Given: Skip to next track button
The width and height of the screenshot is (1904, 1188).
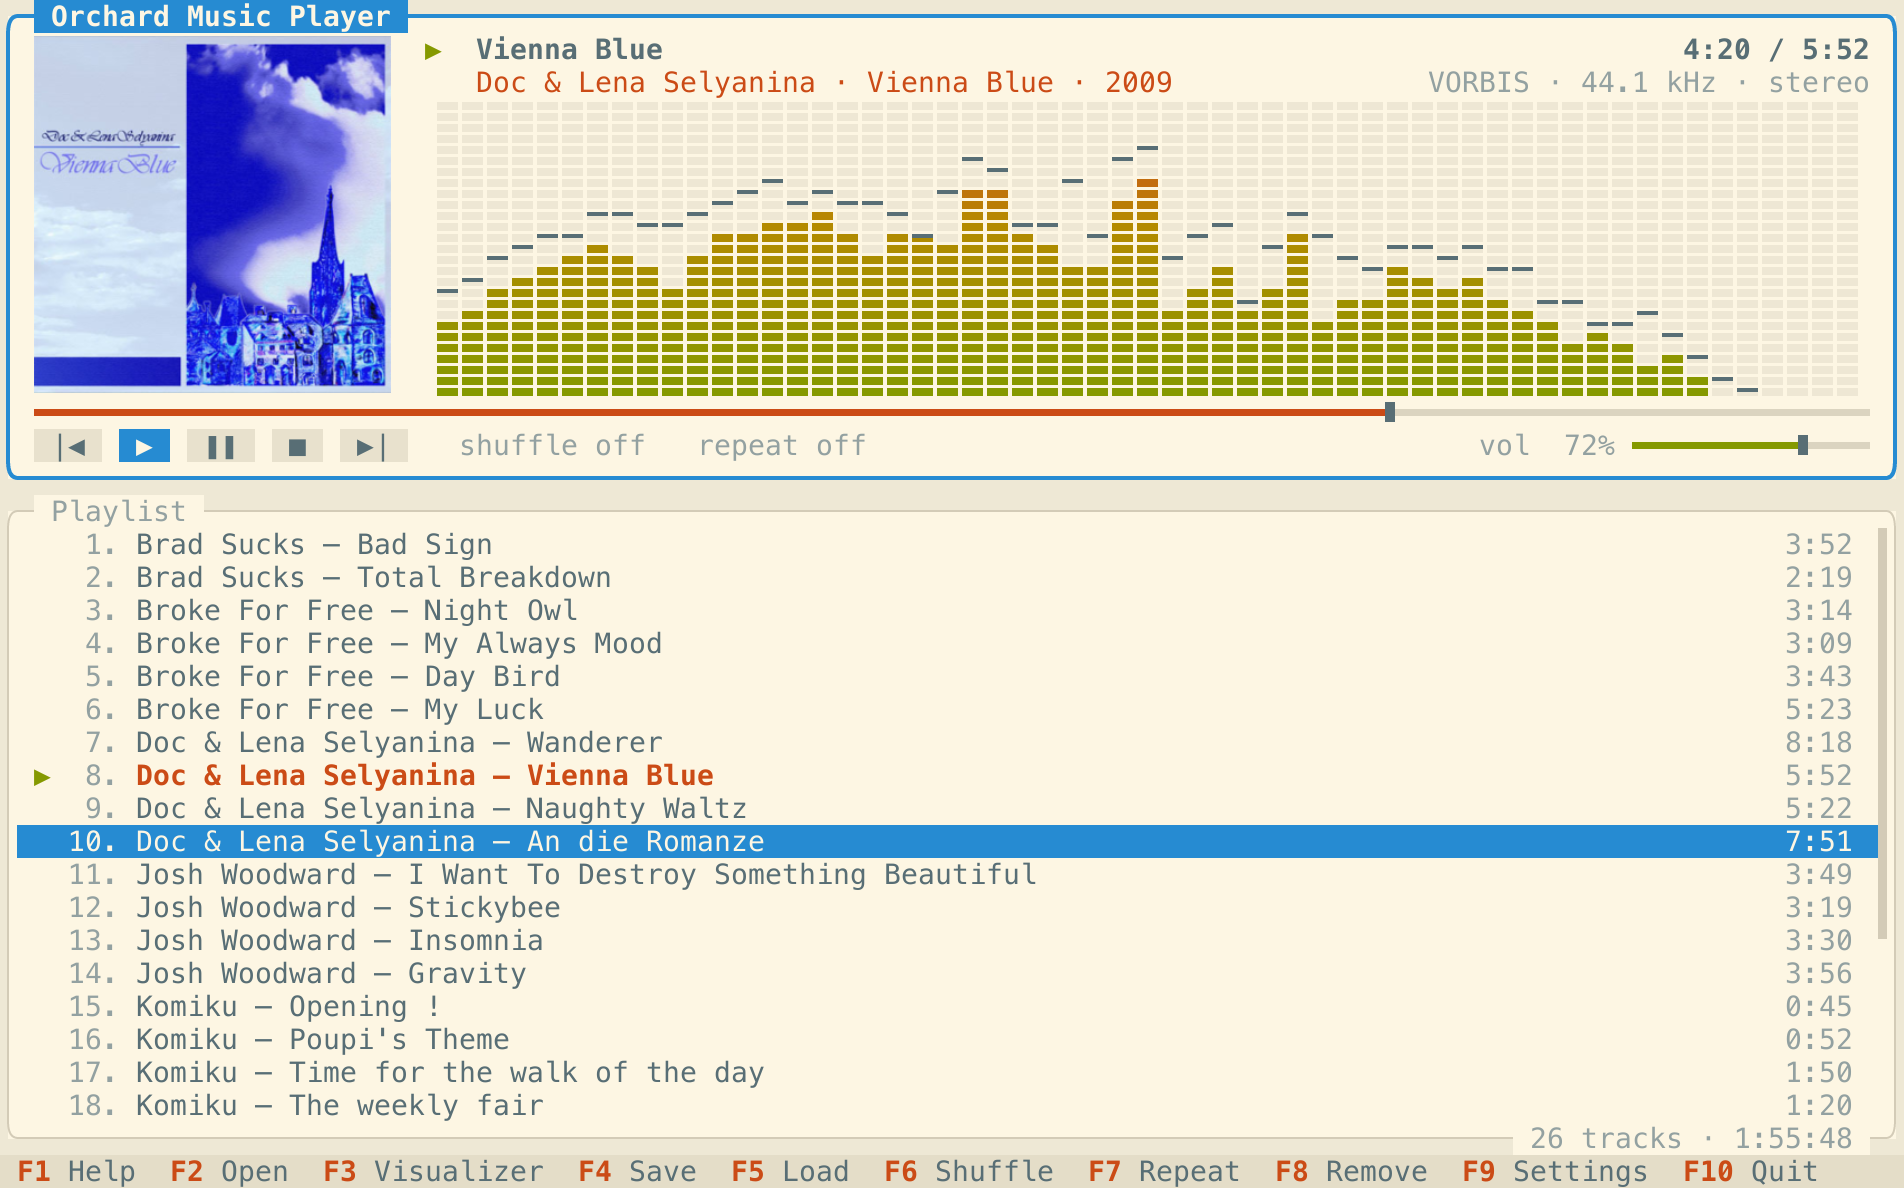Looking at the screenshot, I should (374, 446).
